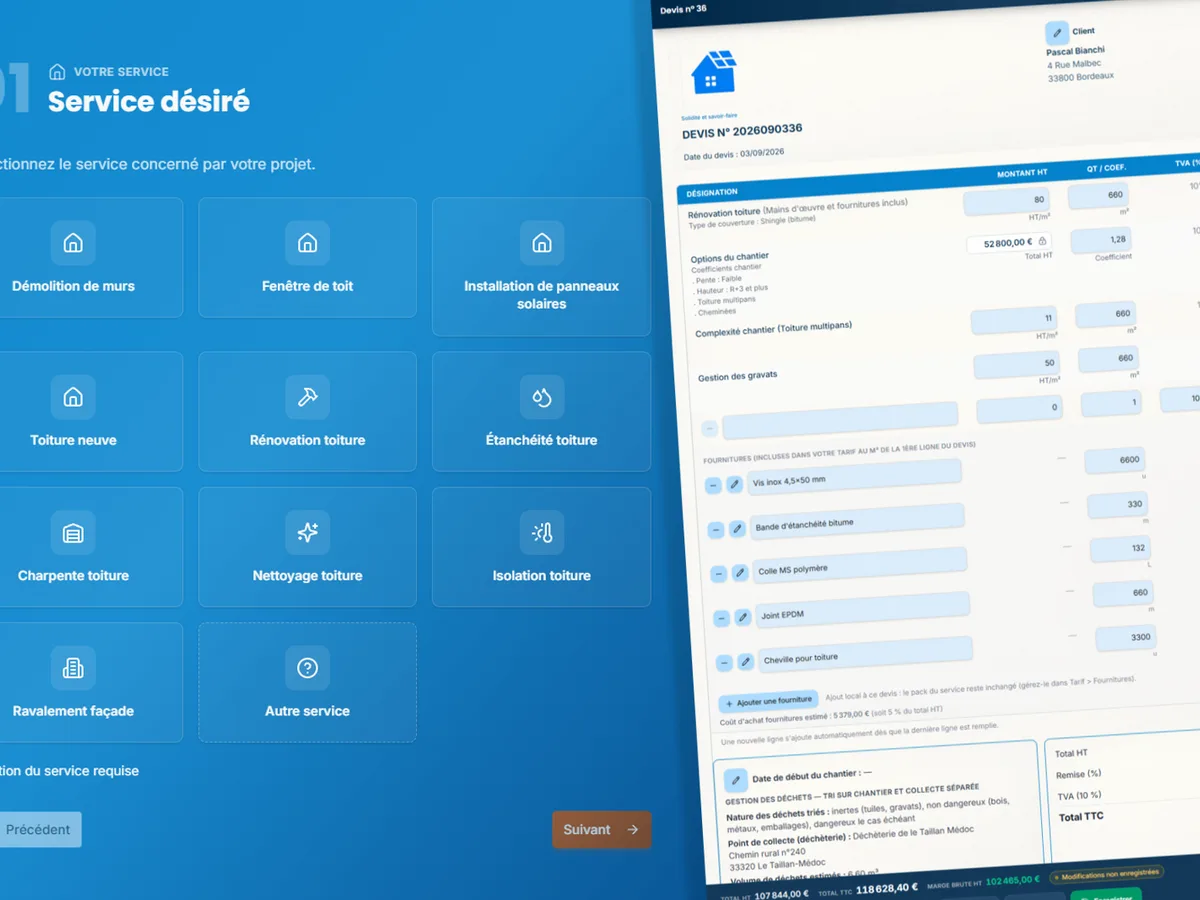Edit the Cheville pour toiture supply
Screen dimensions: 1200x900
[x=746, y=661]
